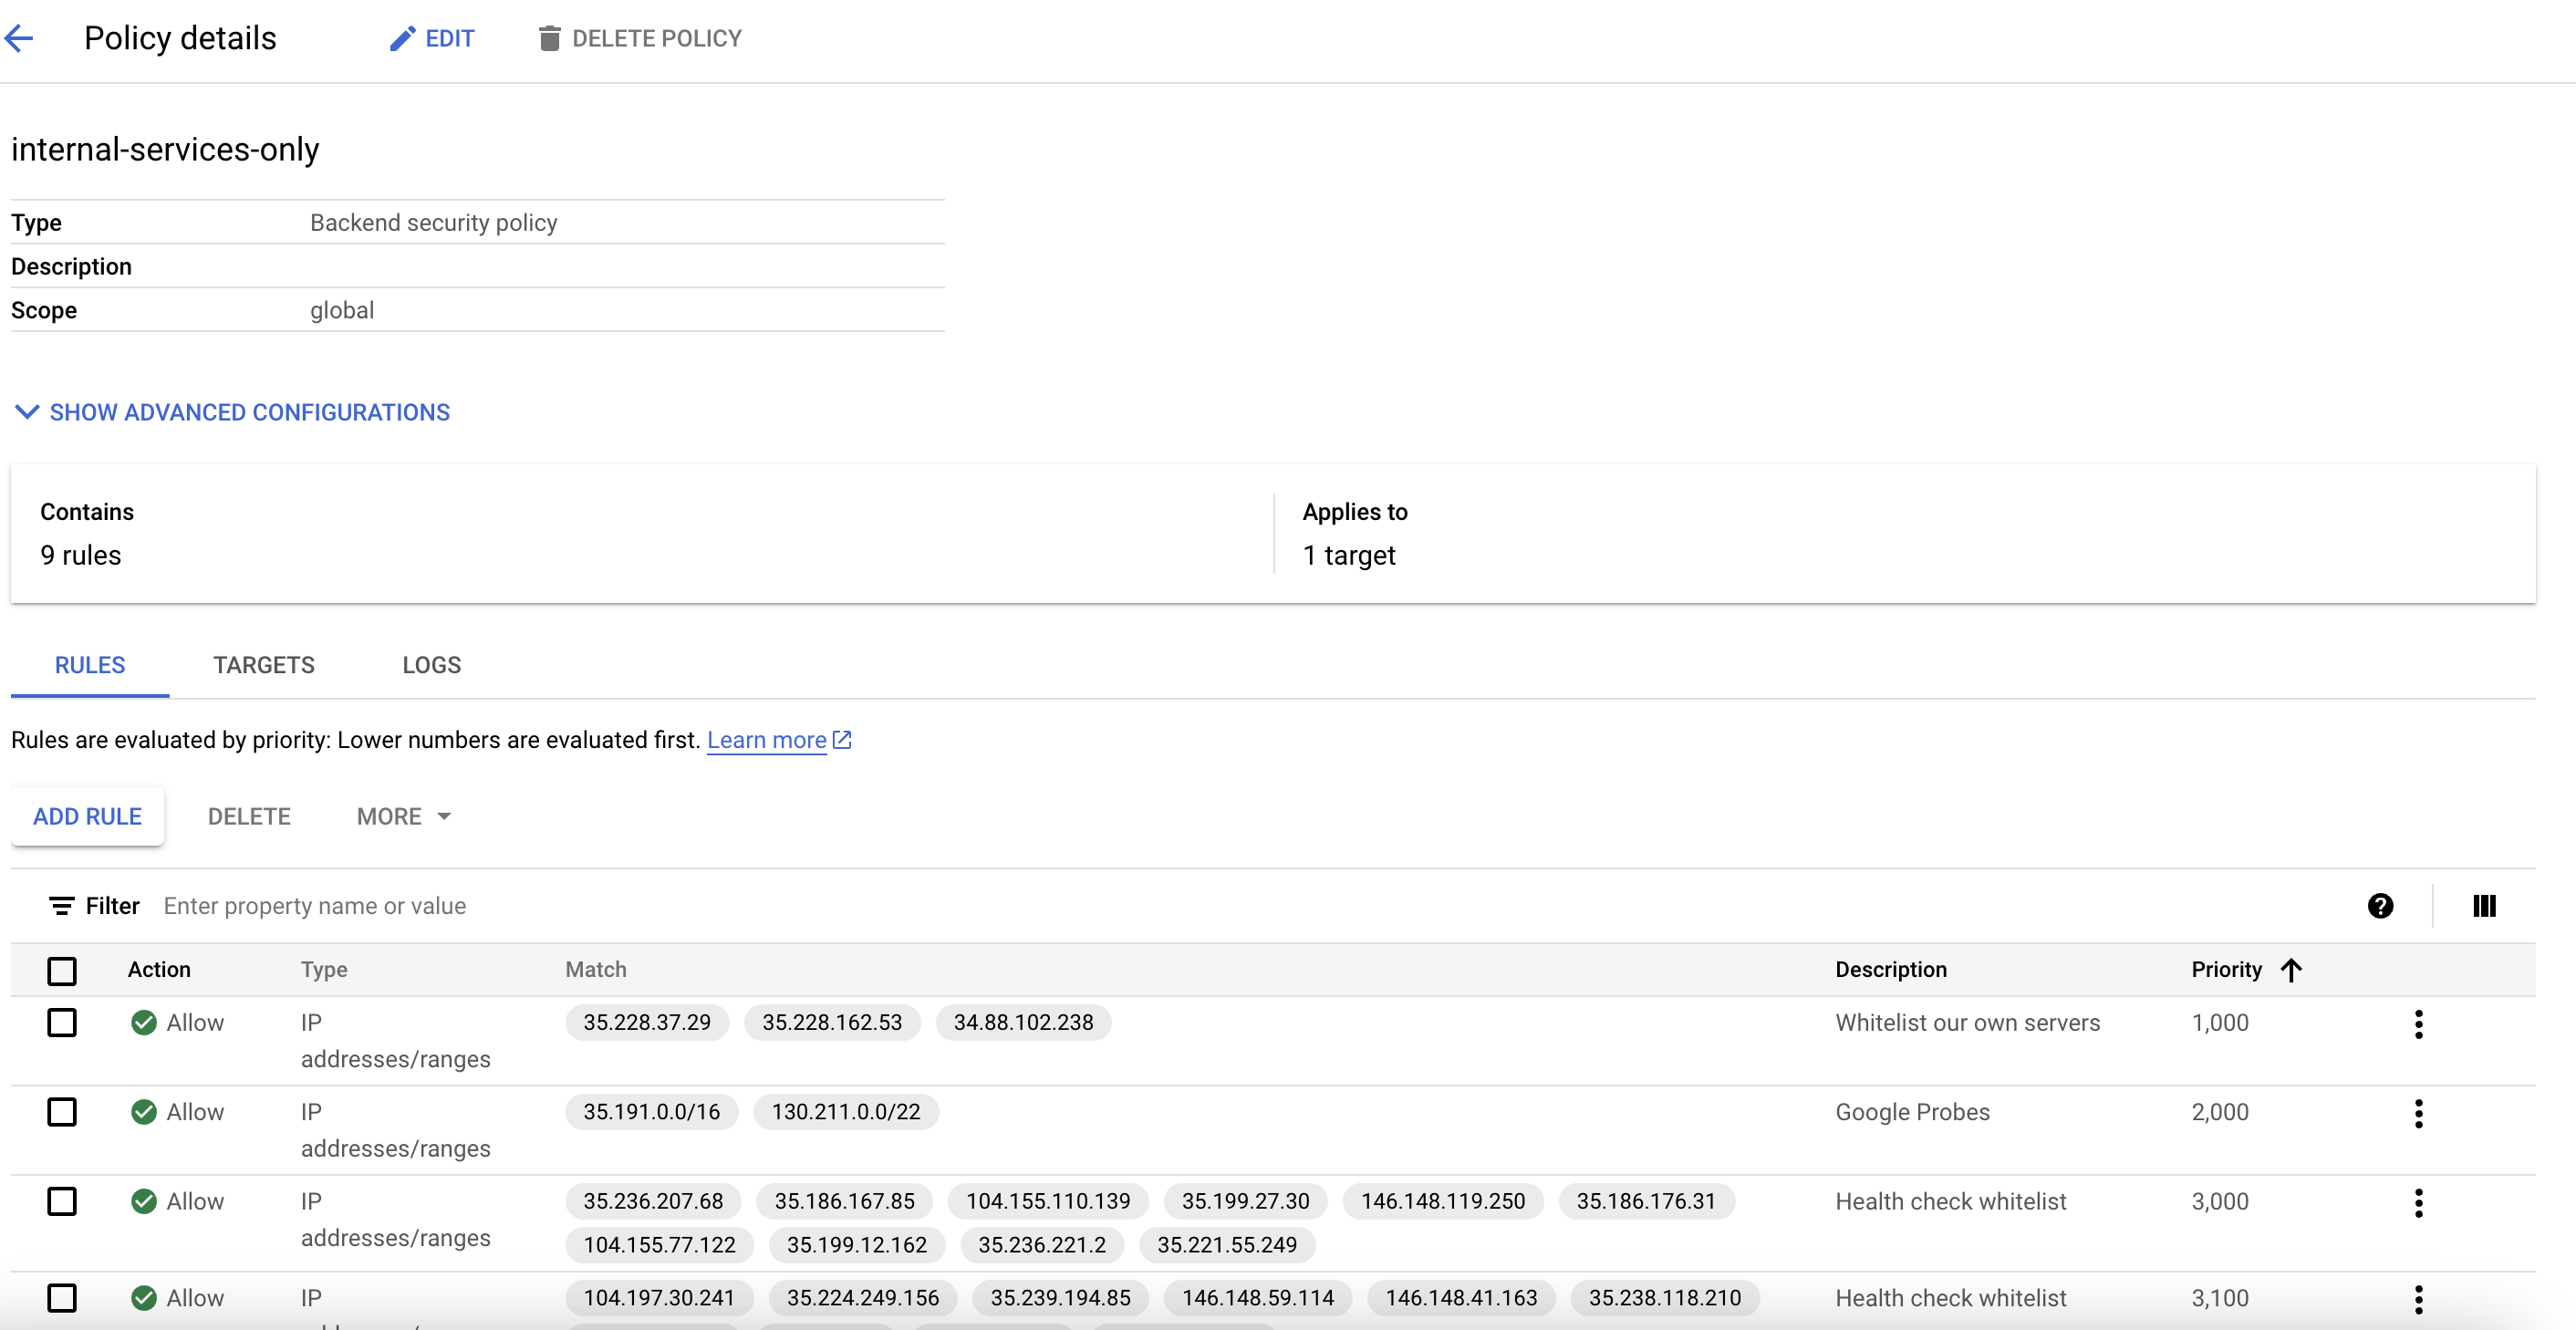Click the Delete button above the rules table

point(249,817)
